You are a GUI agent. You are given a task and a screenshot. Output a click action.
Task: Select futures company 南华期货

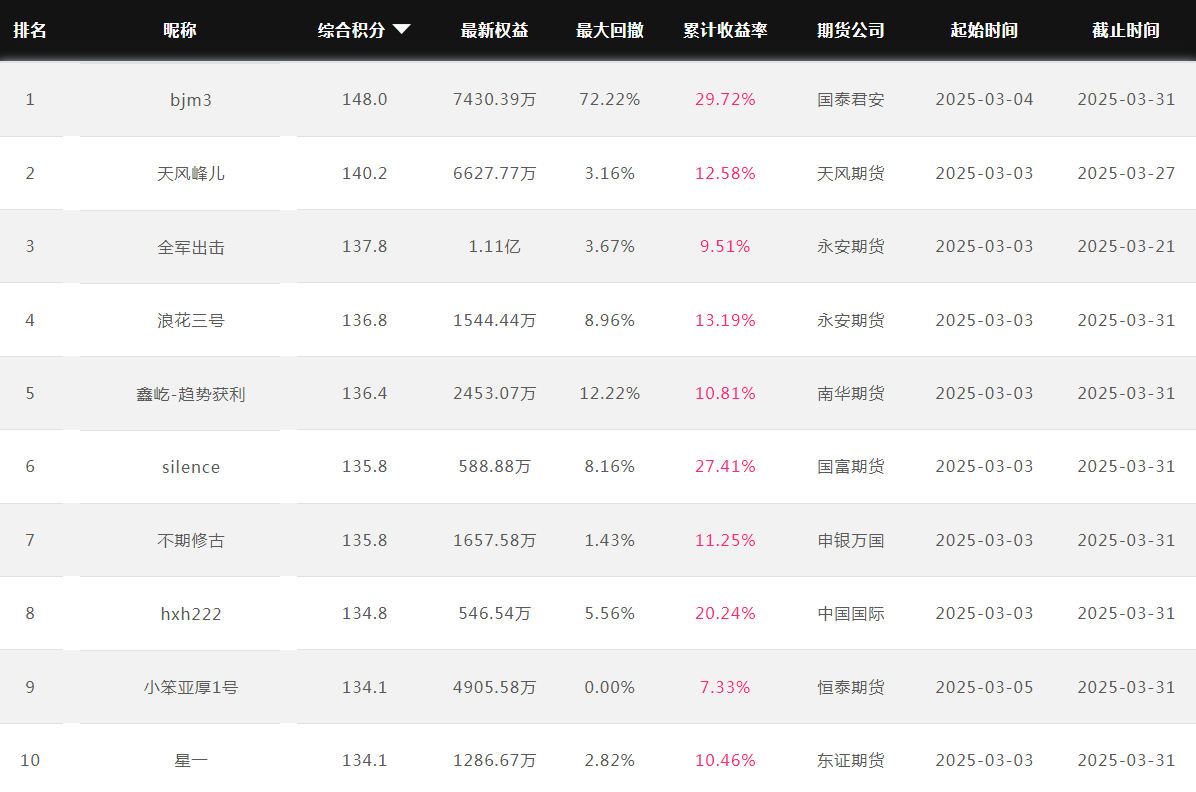click(850, 393)
